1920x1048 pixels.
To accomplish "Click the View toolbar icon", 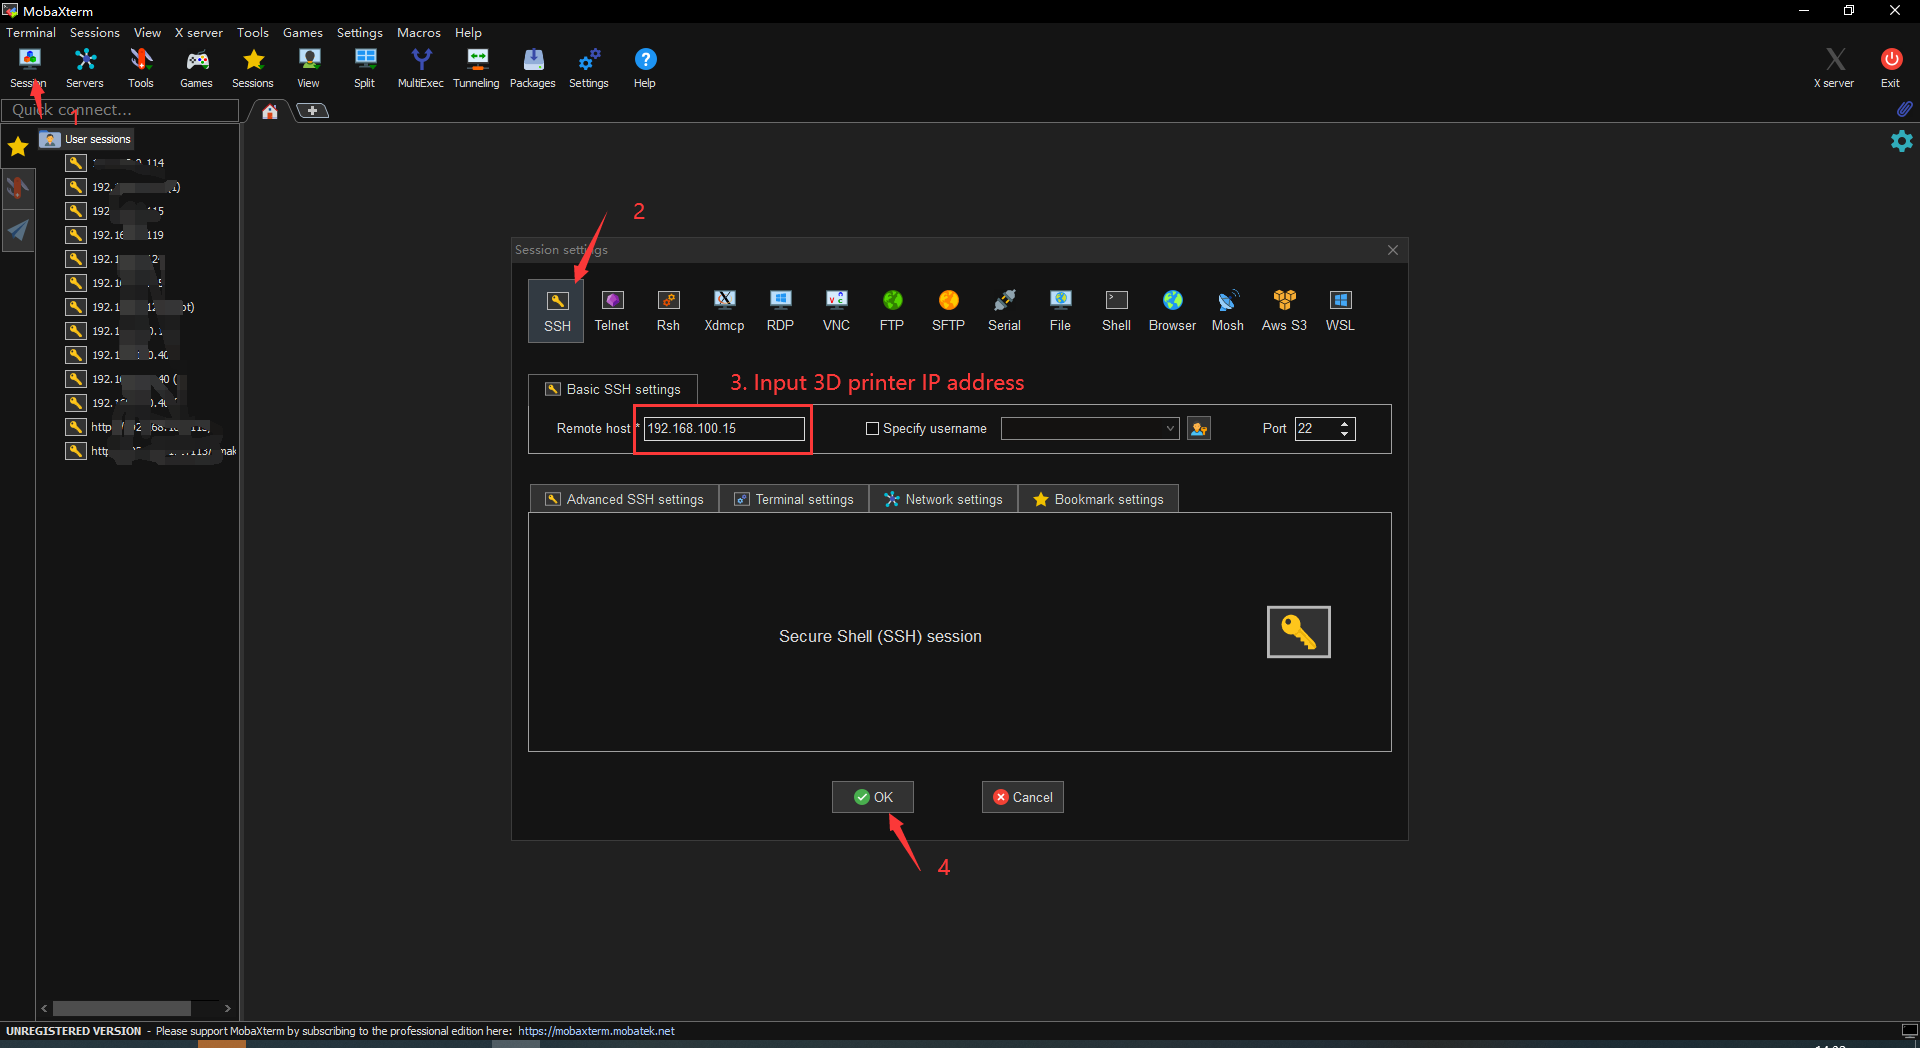I will (309, 68).
